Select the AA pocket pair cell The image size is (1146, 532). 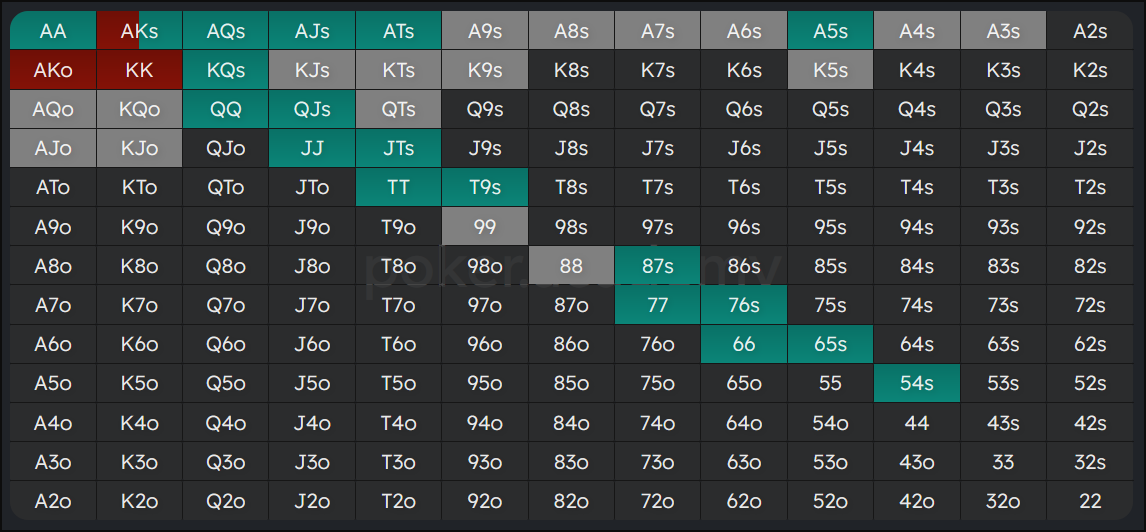click(53, 31)
